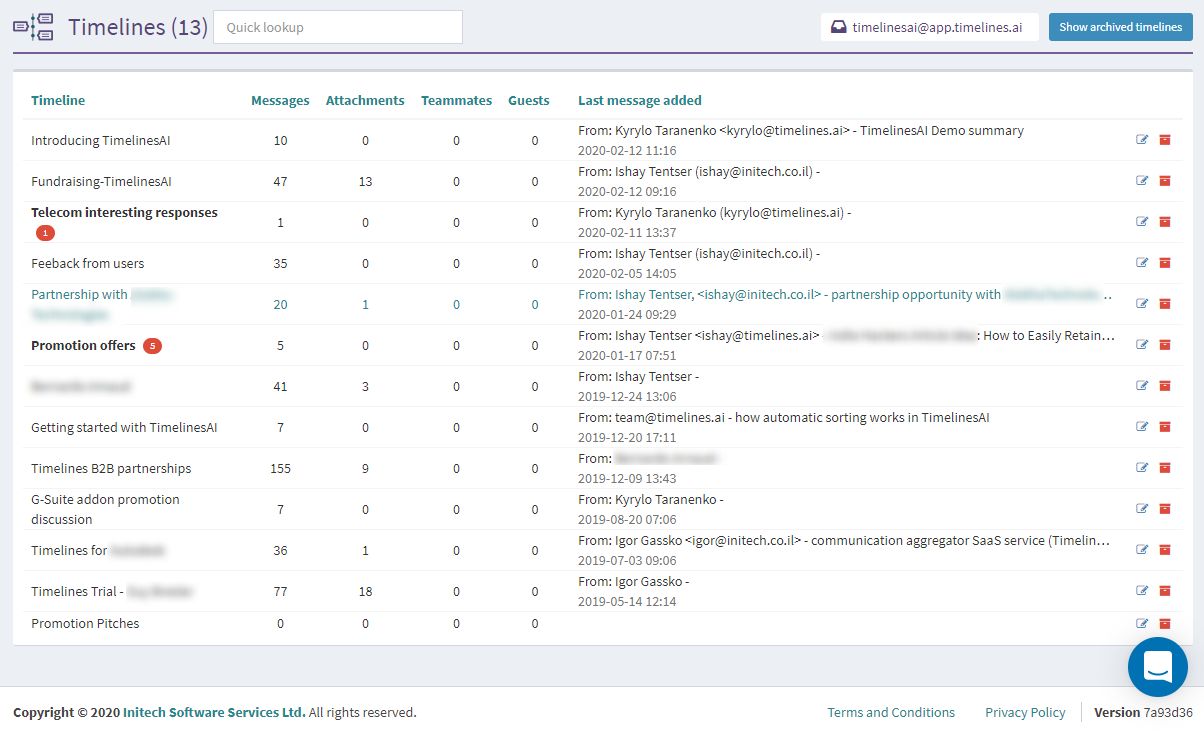Visit Initech Software Services Ltd. link
1204x732 pixels.
point(214,712)
